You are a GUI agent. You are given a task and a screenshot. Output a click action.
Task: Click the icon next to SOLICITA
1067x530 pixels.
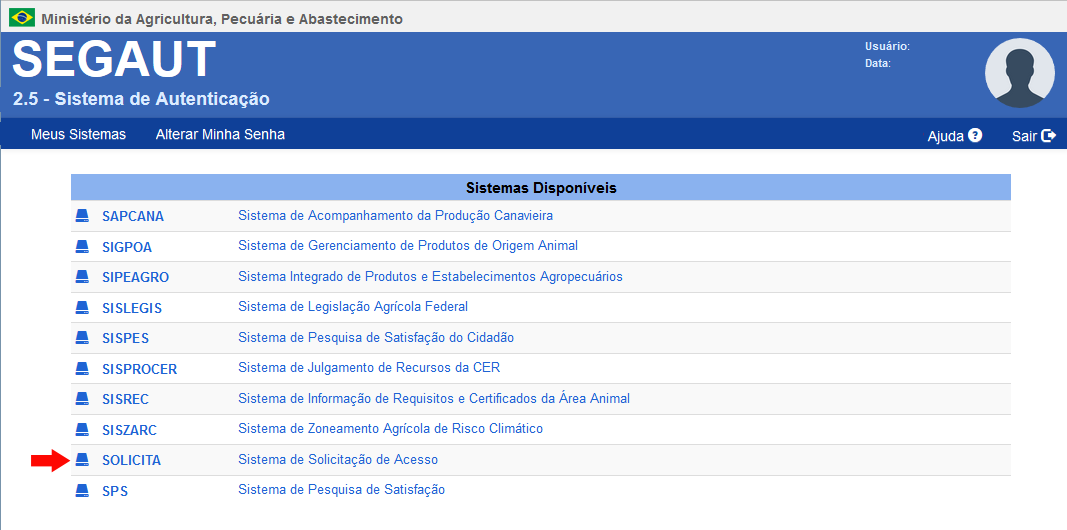[82, 460]
